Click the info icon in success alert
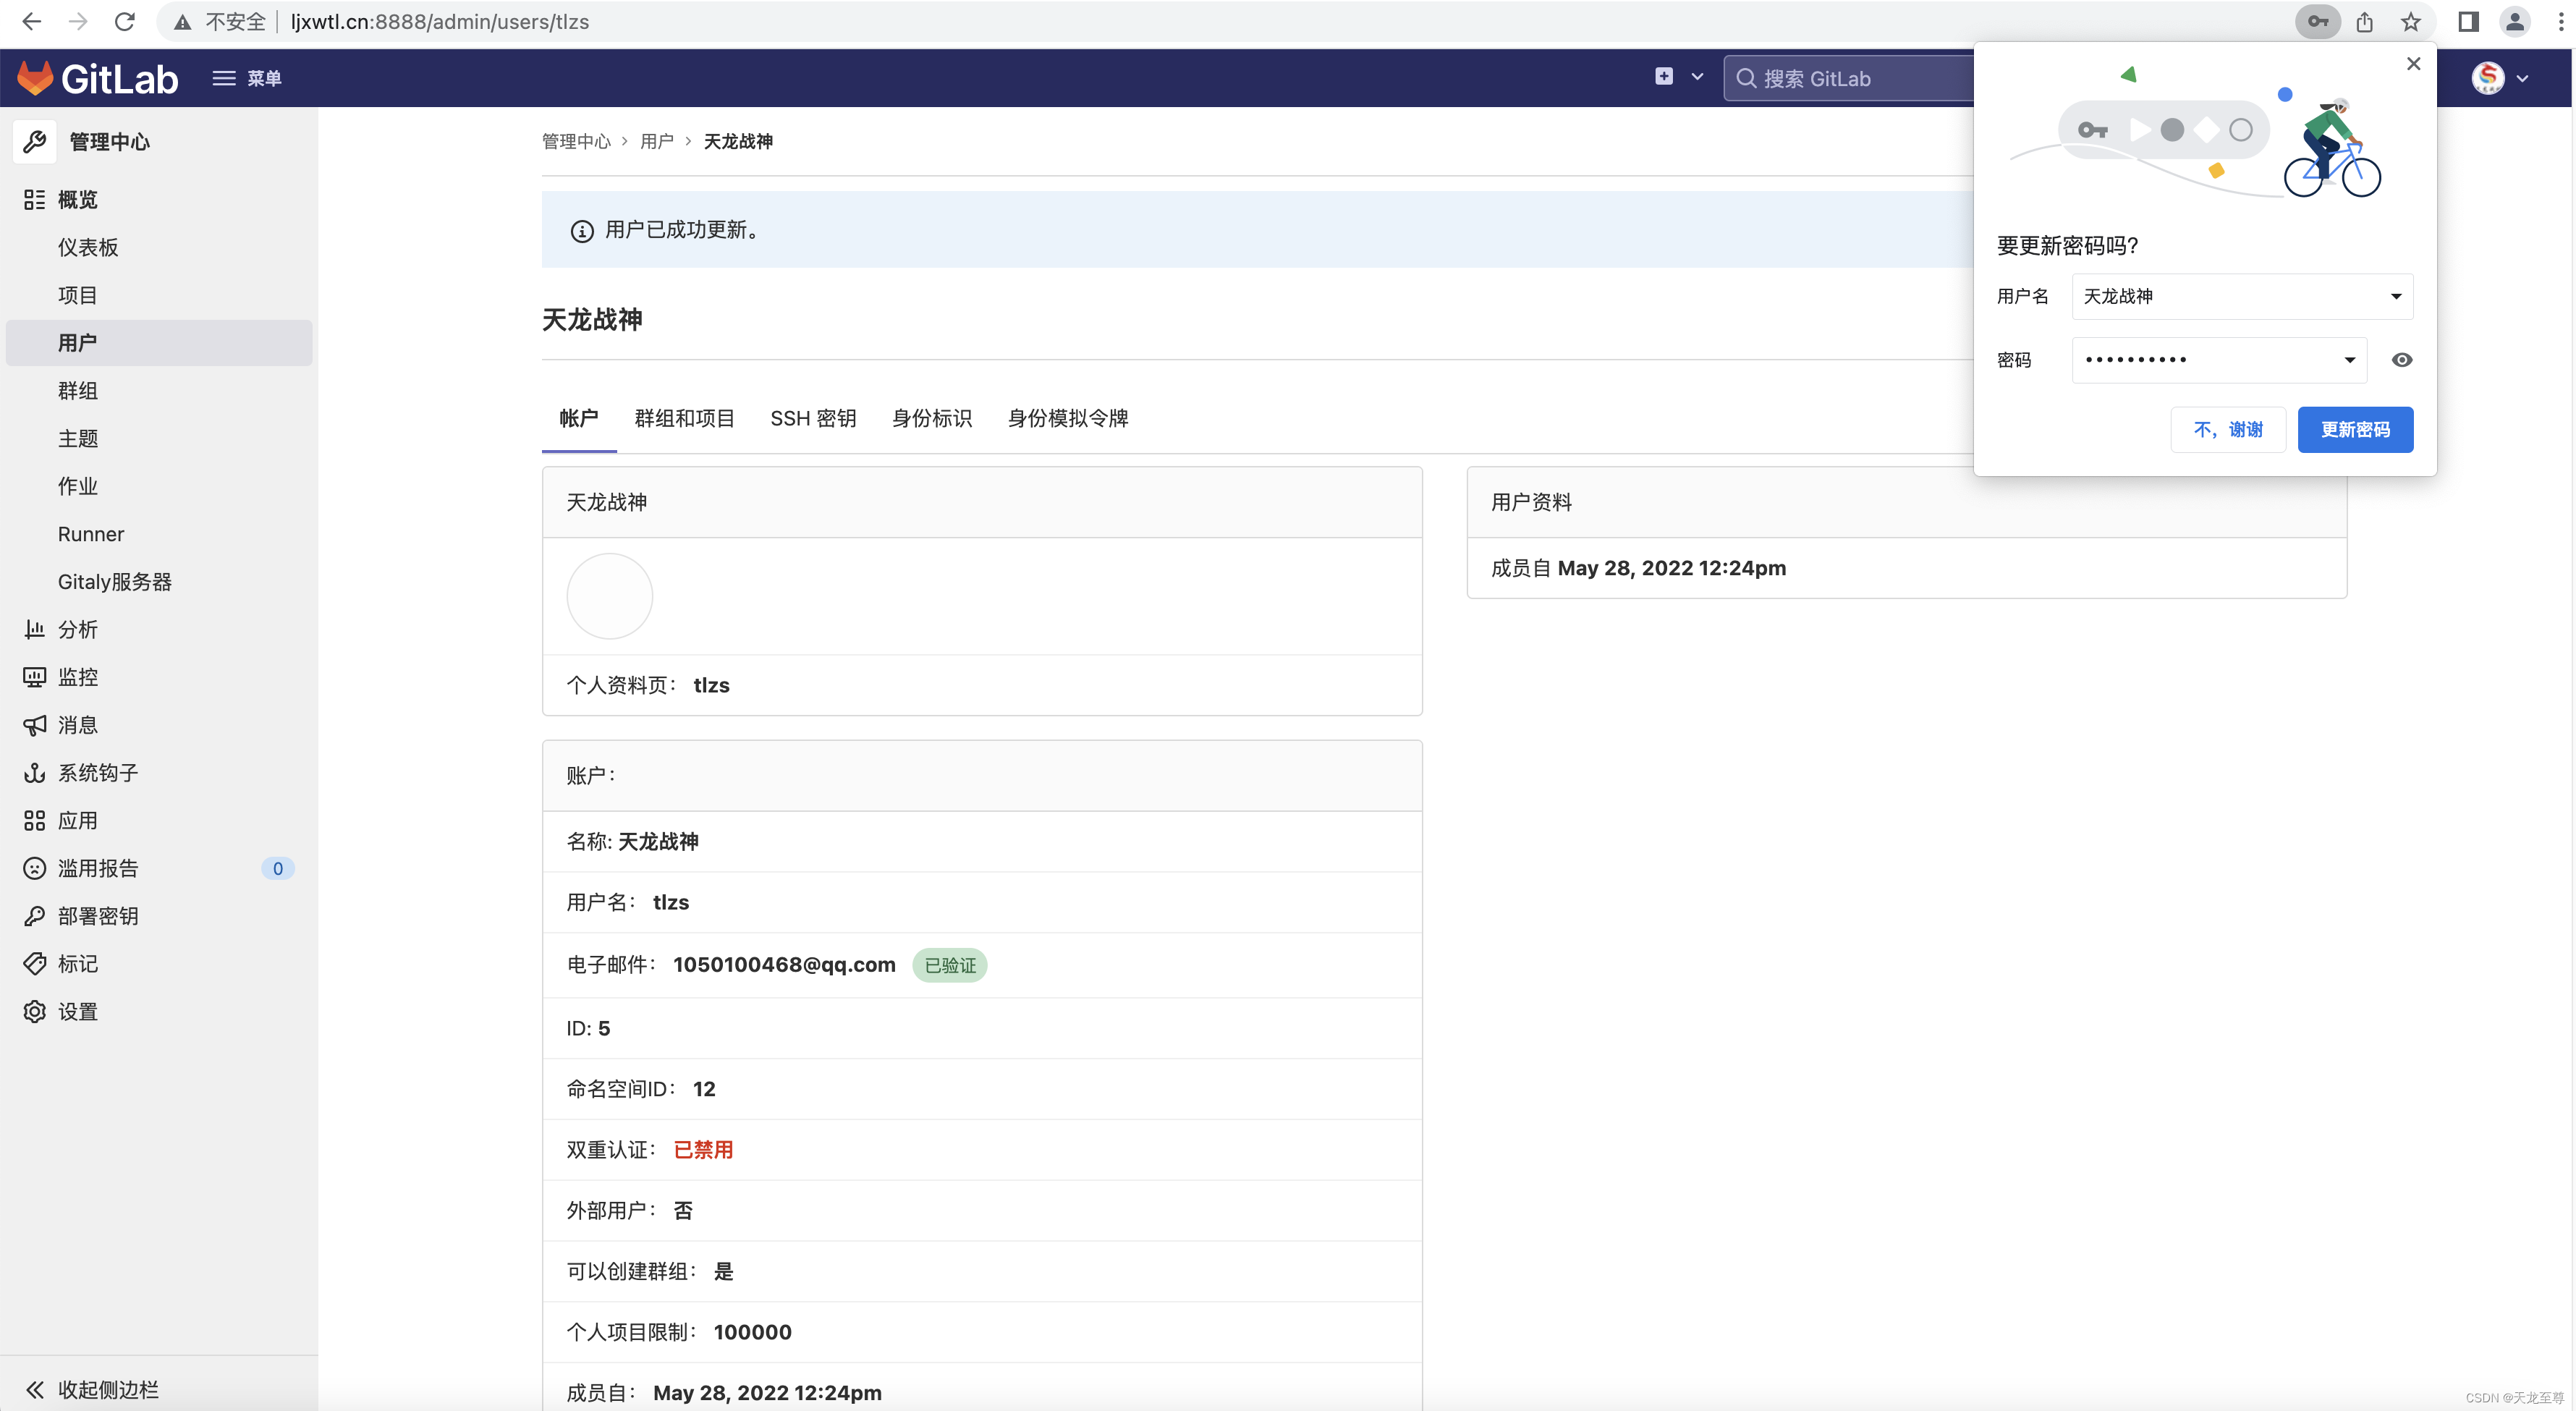 (x=582, y=231)
